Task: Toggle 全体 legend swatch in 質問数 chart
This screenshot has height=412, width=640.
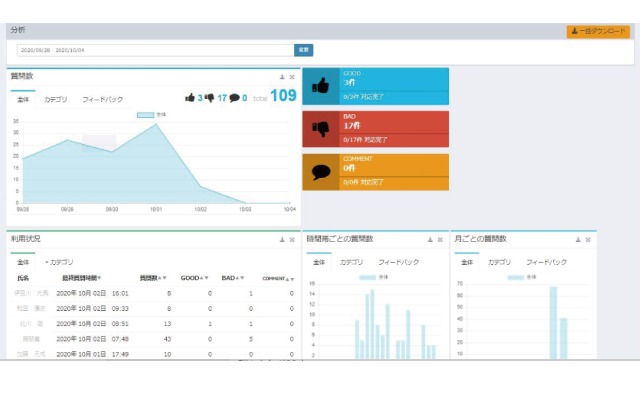Action: coord(145,115)
